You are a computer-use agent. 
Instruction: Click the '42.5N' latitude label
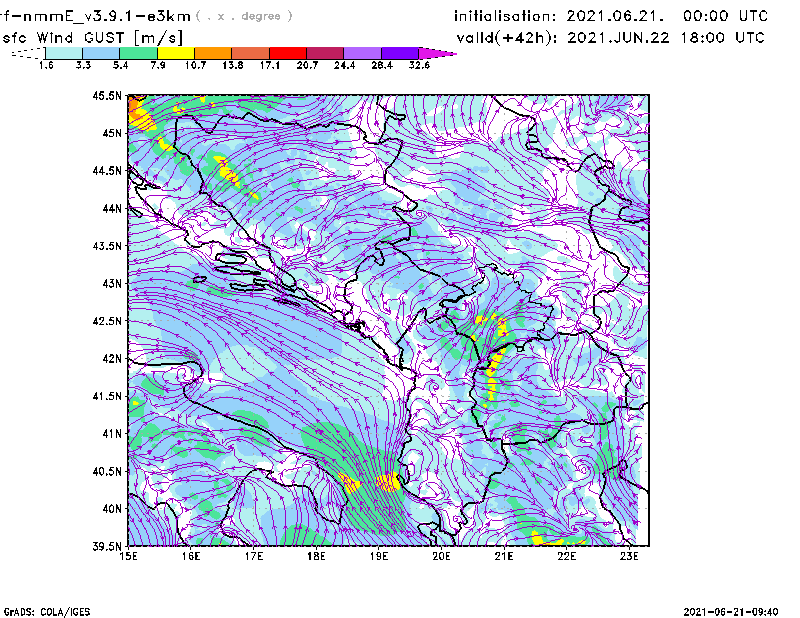[x=107, y=321]
